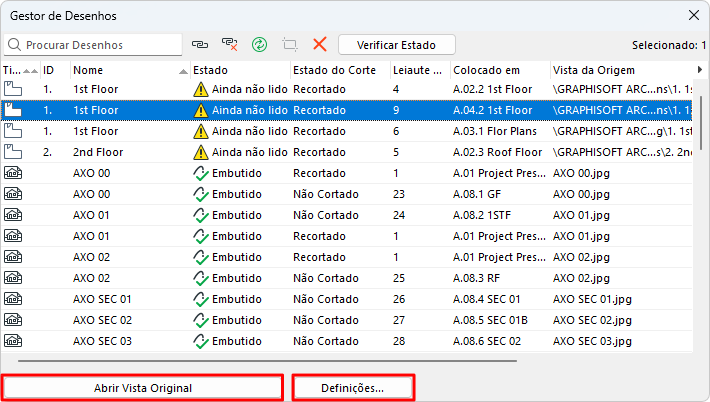Image resolution: width=710 pixels, height=402 pixels.
Task: Click the red Delete drawing icon
Action: [320, 44]
